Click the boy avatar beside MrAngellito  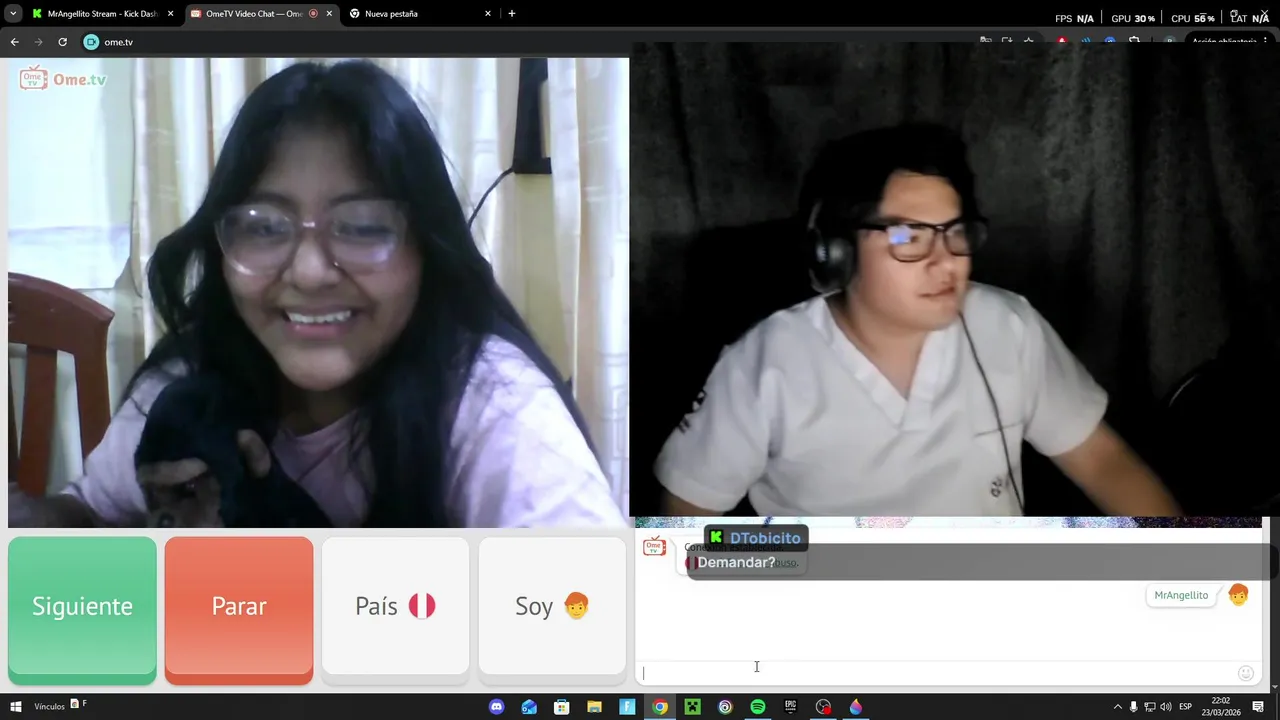pos(1238,595)
